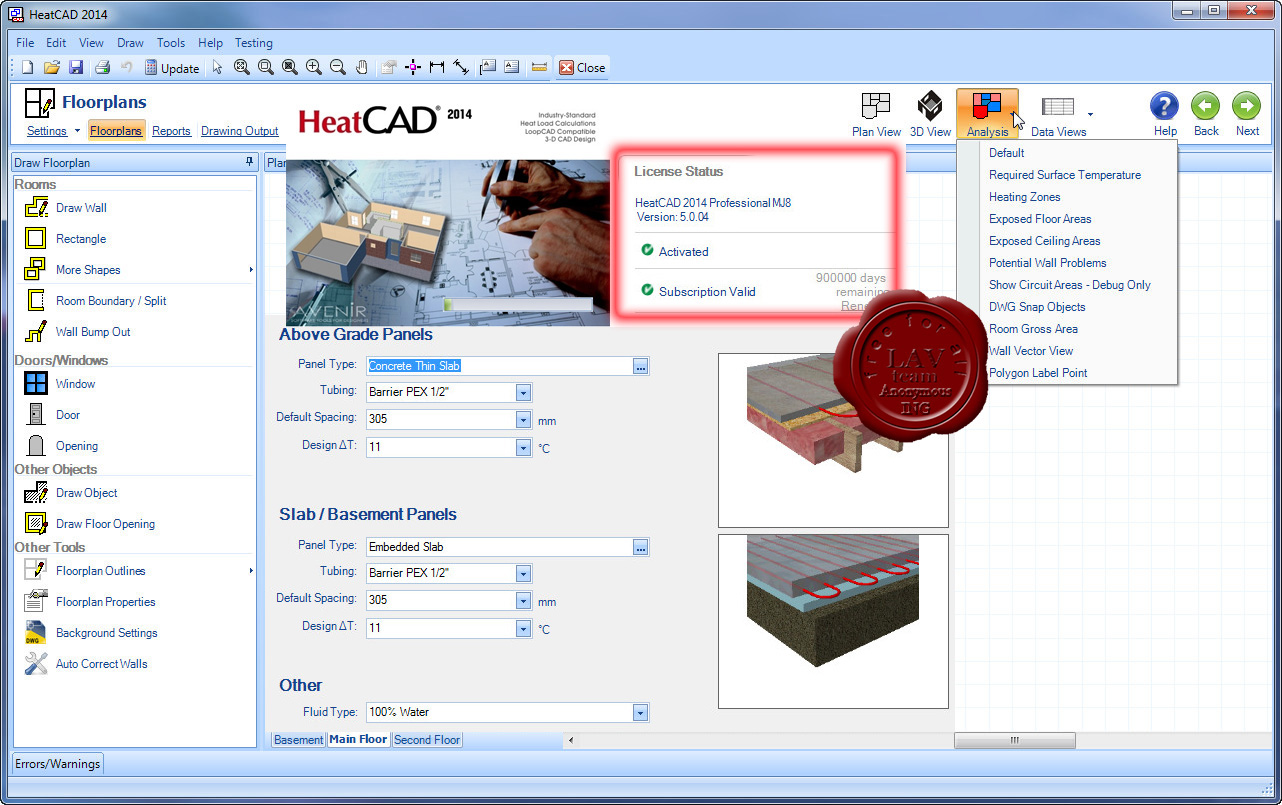Select Potential Wall Problems entry
This screenshot has height=805, width=1282.
pos(1048,263)
